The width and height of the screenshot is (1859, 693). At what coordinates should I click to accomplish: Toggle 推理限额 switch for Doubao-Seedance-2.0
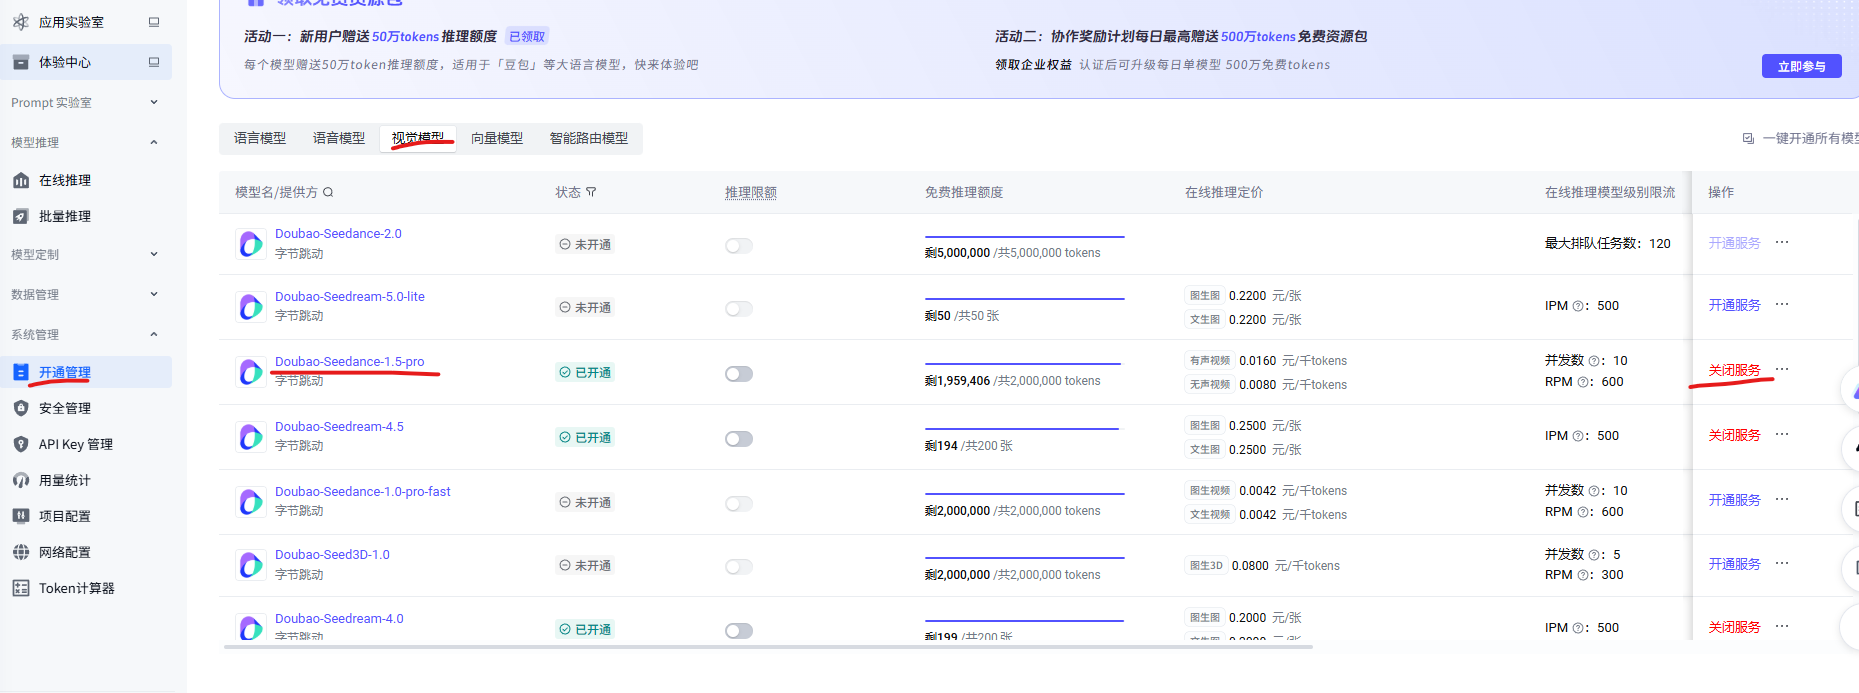click(x=739, y=246)
